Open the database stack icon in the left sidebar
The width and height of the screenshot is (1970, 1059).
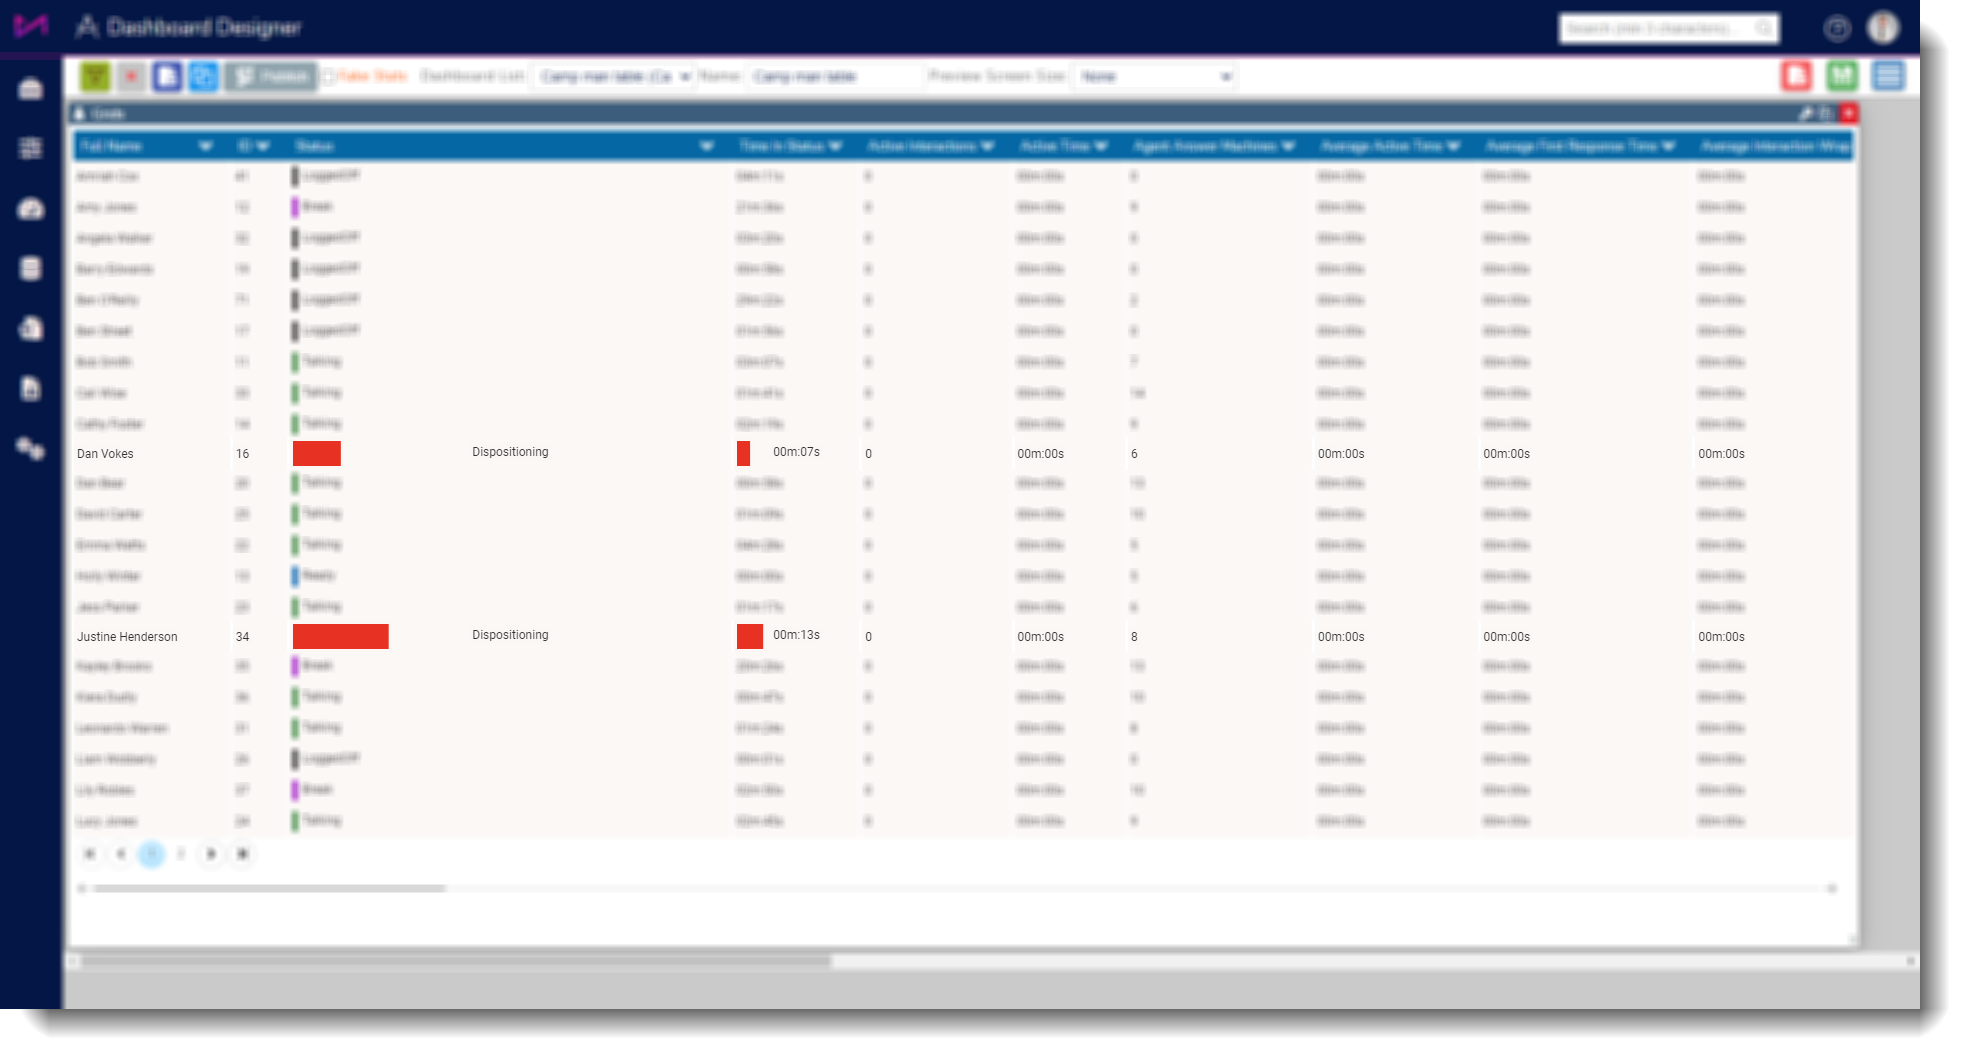coord(31,268)
